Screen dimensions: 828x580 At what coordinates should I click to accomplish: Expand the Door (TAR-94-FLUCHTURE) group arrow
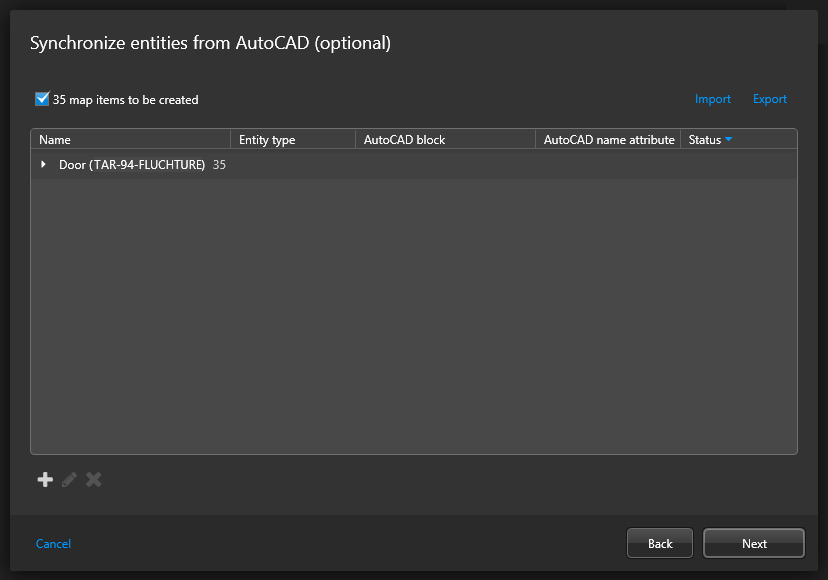[43, 164]
